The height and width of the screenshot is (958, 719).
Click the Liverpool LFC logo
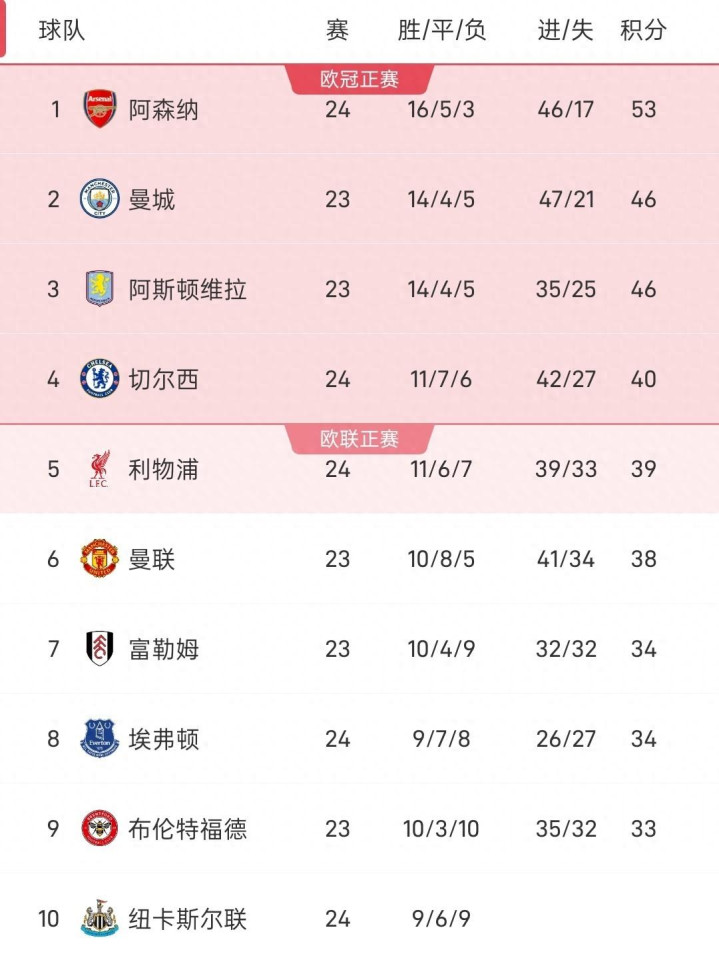tap(100, 469)
